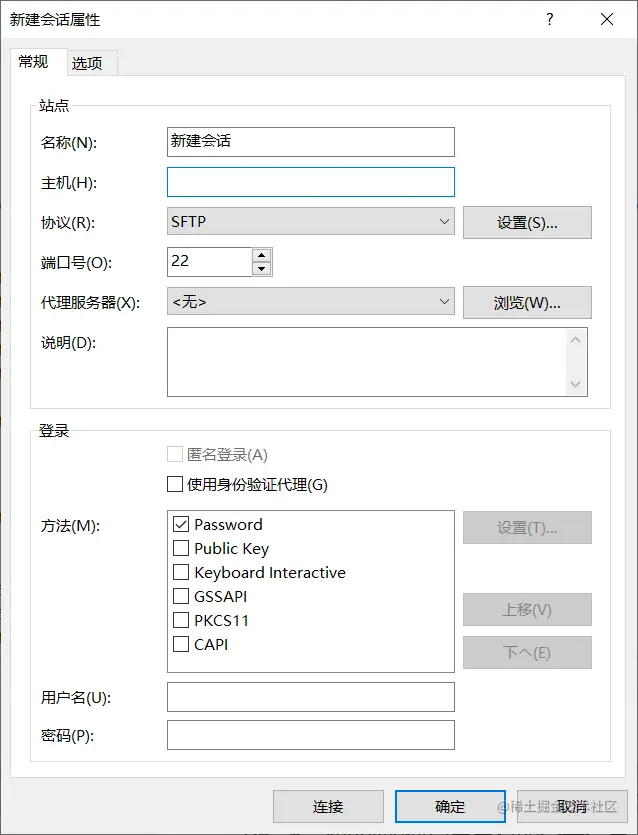Image resolution: width=638 pixels, height=835 pixels.
Task: Disable the Password authentication method
Action: point(181,524)
